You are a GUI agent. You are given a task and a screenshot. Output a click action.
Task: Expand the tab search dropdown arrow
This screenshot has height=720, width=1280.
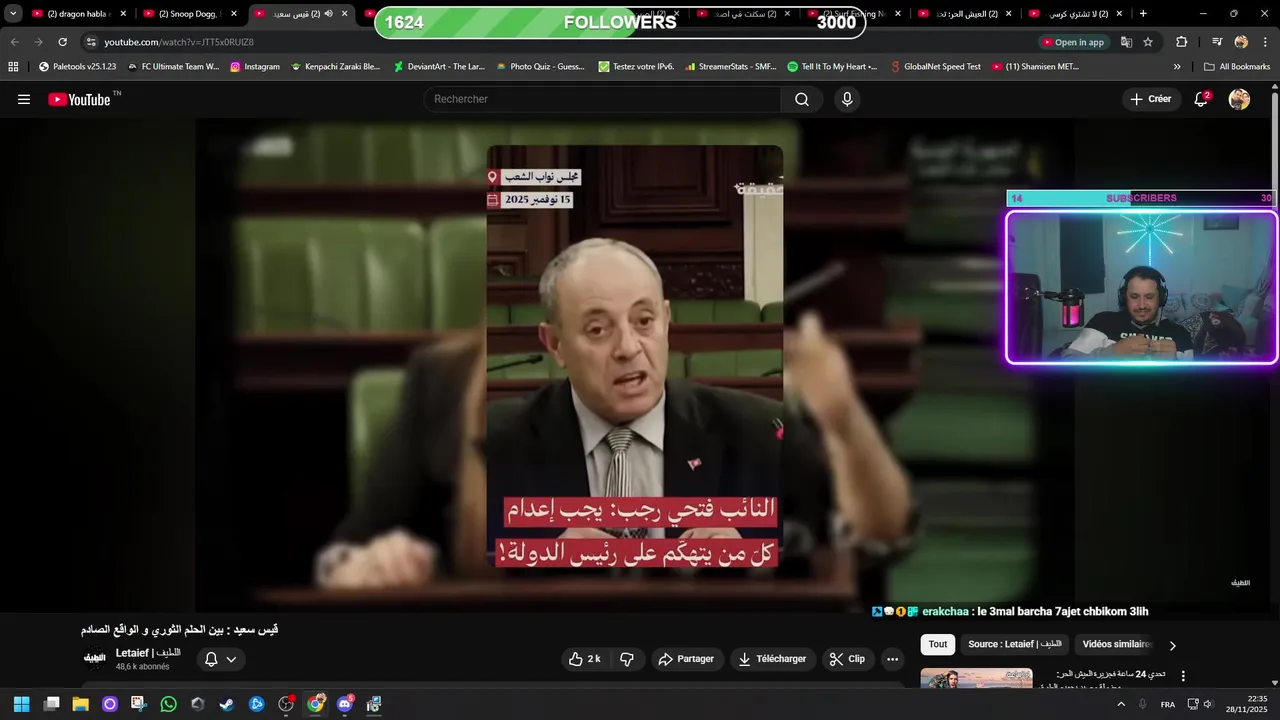point(13,14)
